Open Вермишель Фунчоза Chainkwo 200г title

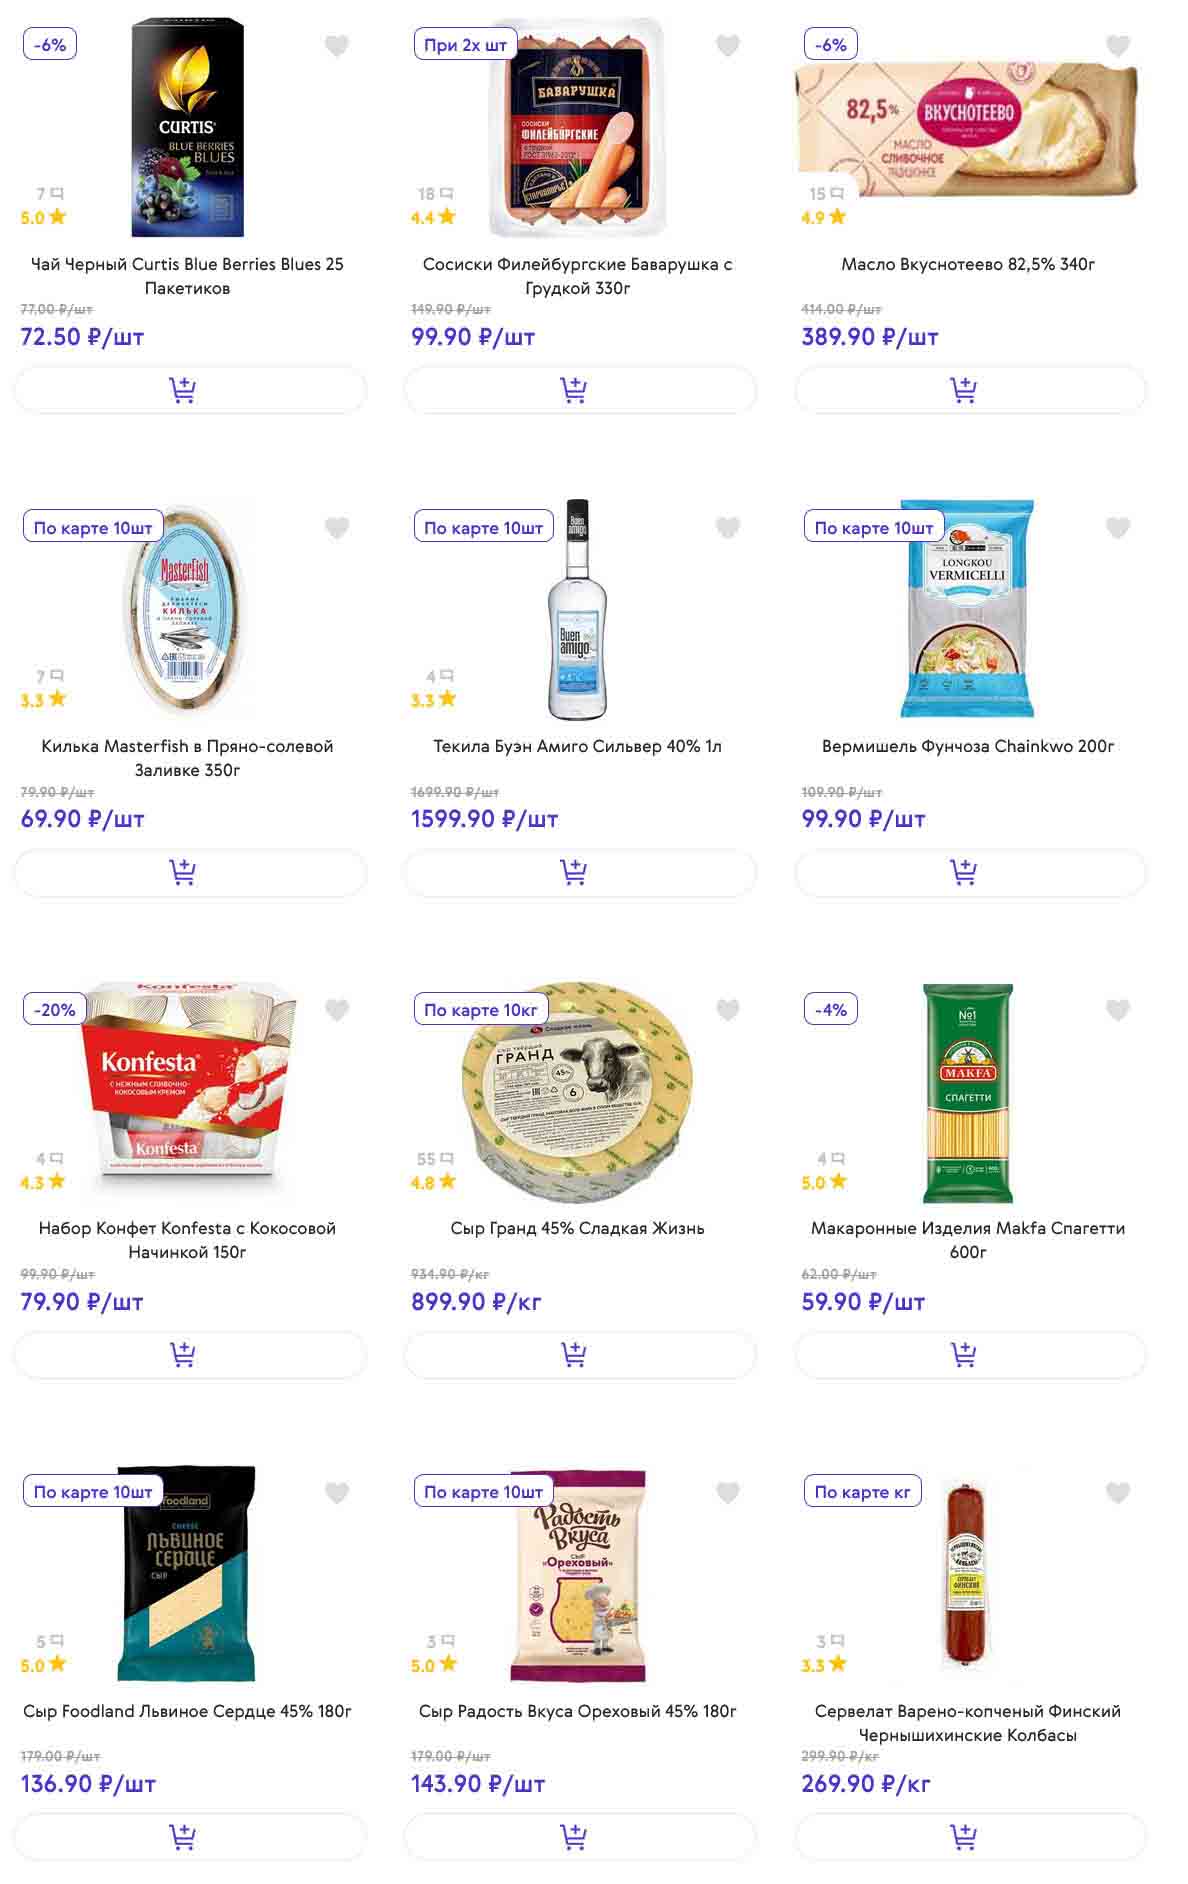968,746
